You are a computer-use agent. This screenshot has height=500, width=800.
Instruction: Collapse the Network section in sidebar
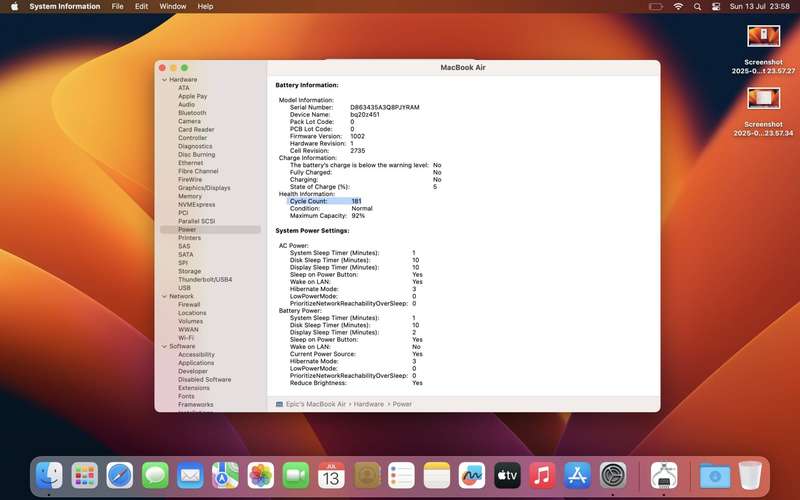click(x=164, y=296)
